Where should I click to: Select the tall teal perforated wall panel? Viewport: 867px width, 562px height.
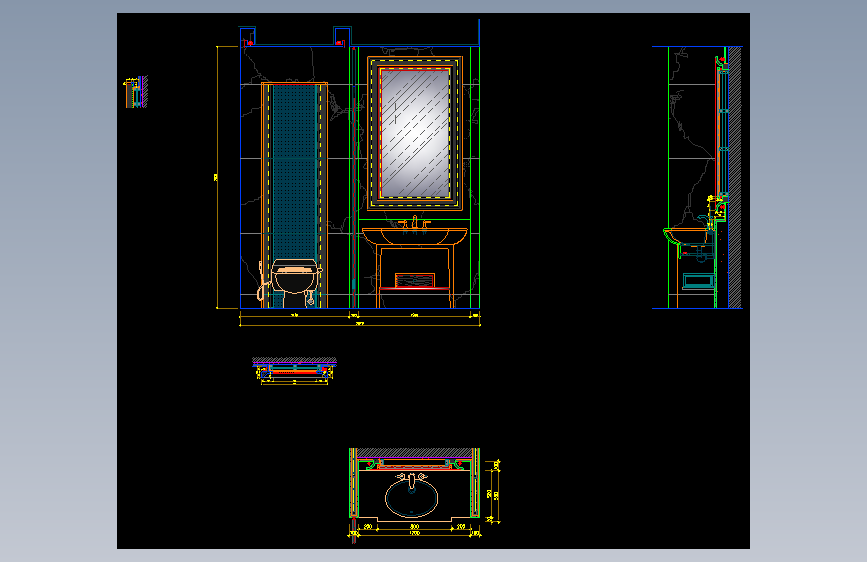tap(294, 171)
